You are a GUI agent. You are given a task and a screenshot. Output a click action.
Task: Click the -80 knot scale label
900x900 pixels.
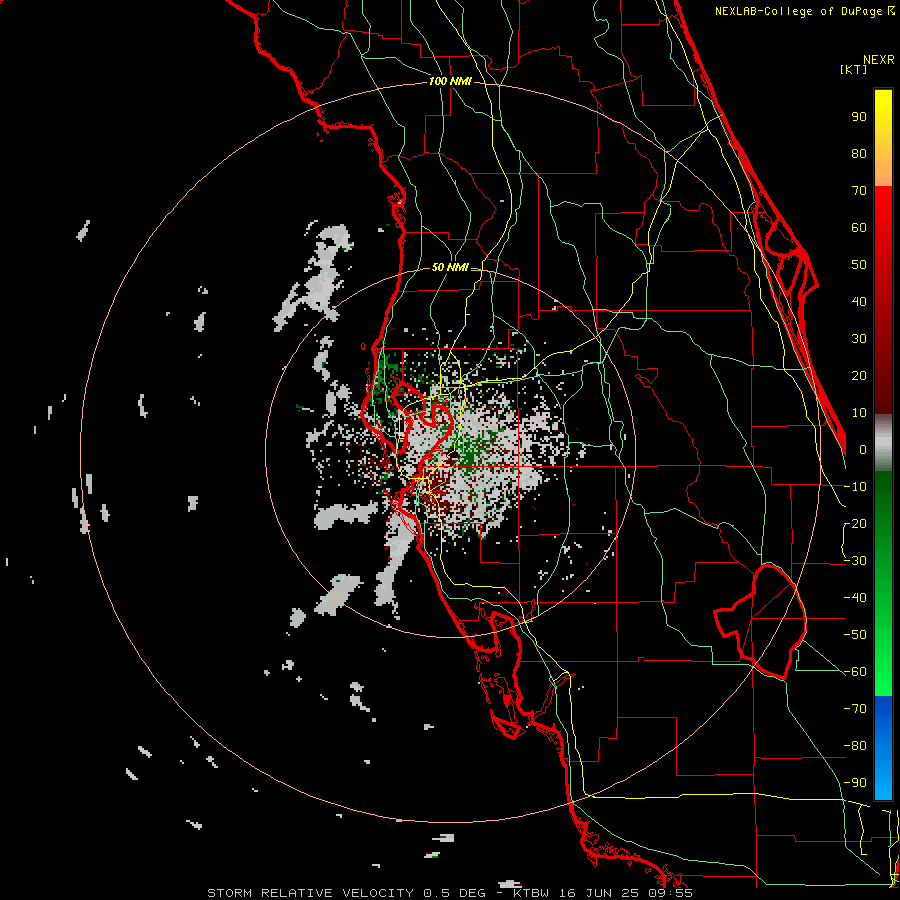[855, 746]
